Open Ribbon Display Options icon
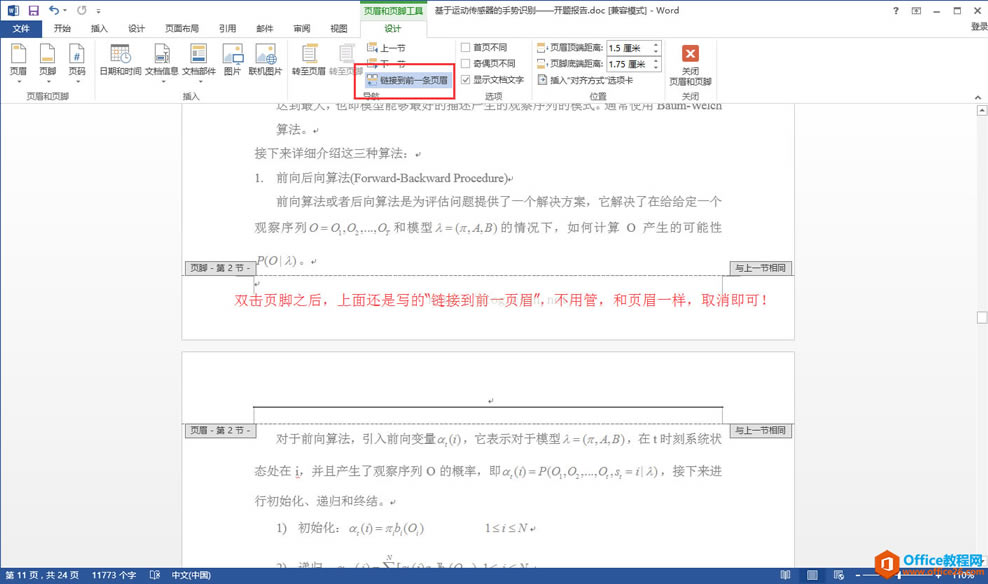Viewport: 988px width, 584px height. click(916, 11)
